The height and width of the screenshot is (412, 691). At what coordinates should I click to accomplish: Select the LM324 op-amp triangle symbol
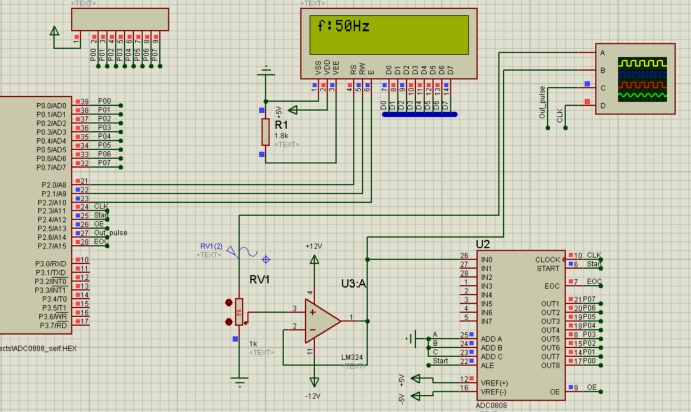pos(322,321)
